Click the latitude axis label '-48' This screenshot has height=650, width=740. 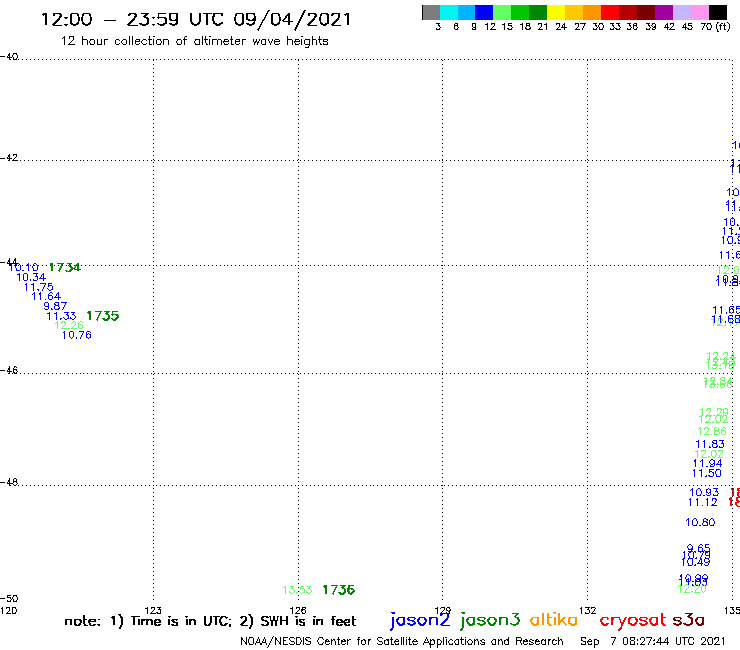tap(9, 482)
